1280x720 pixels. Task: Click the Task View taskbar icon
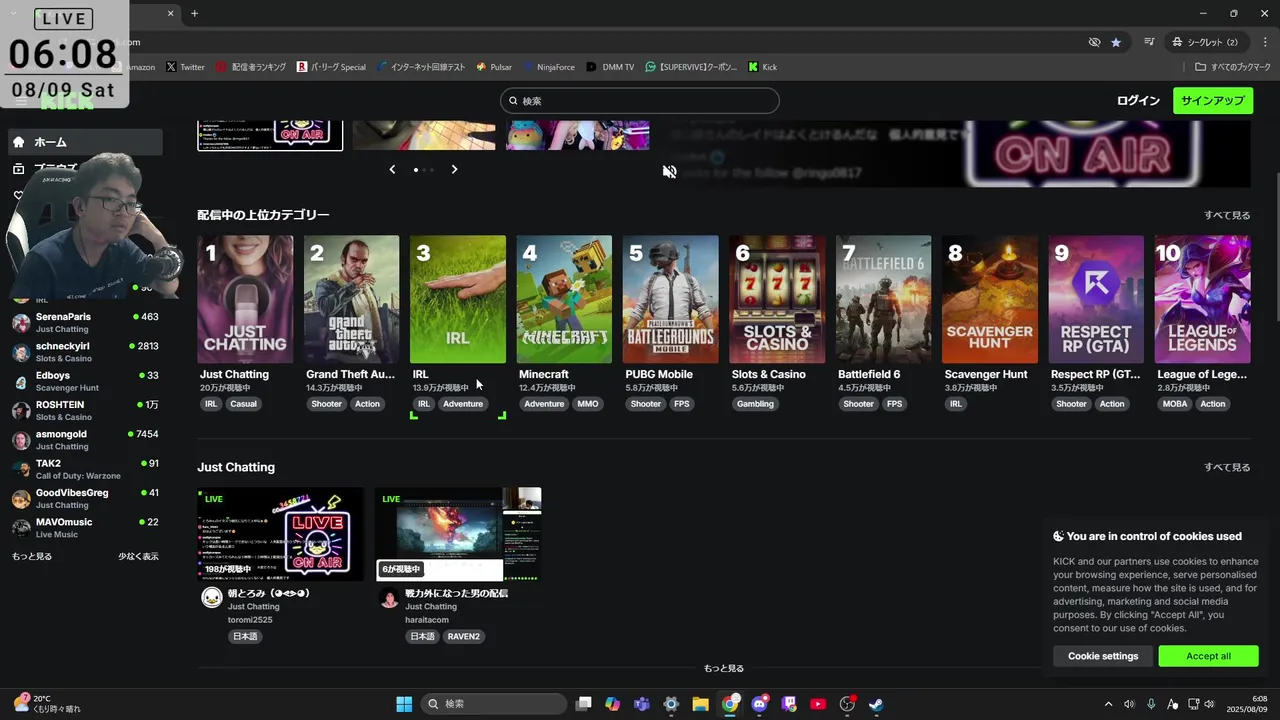click(584, 704)
